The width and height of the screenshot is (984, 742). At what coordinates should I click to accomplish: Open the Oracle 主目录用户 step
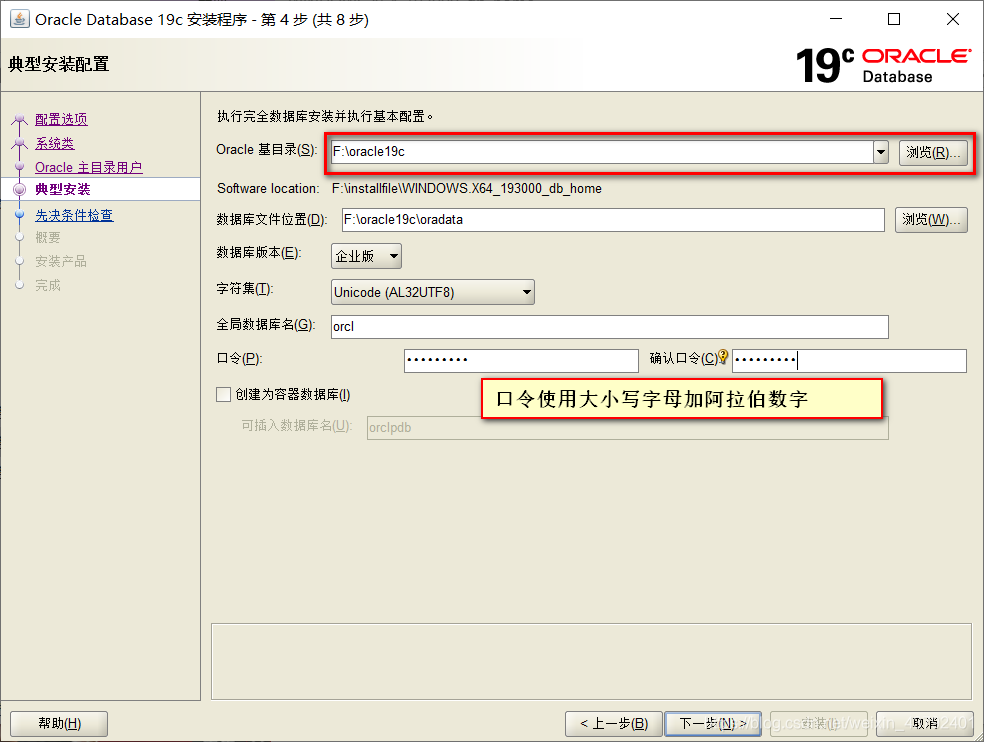tap(88, 168)
